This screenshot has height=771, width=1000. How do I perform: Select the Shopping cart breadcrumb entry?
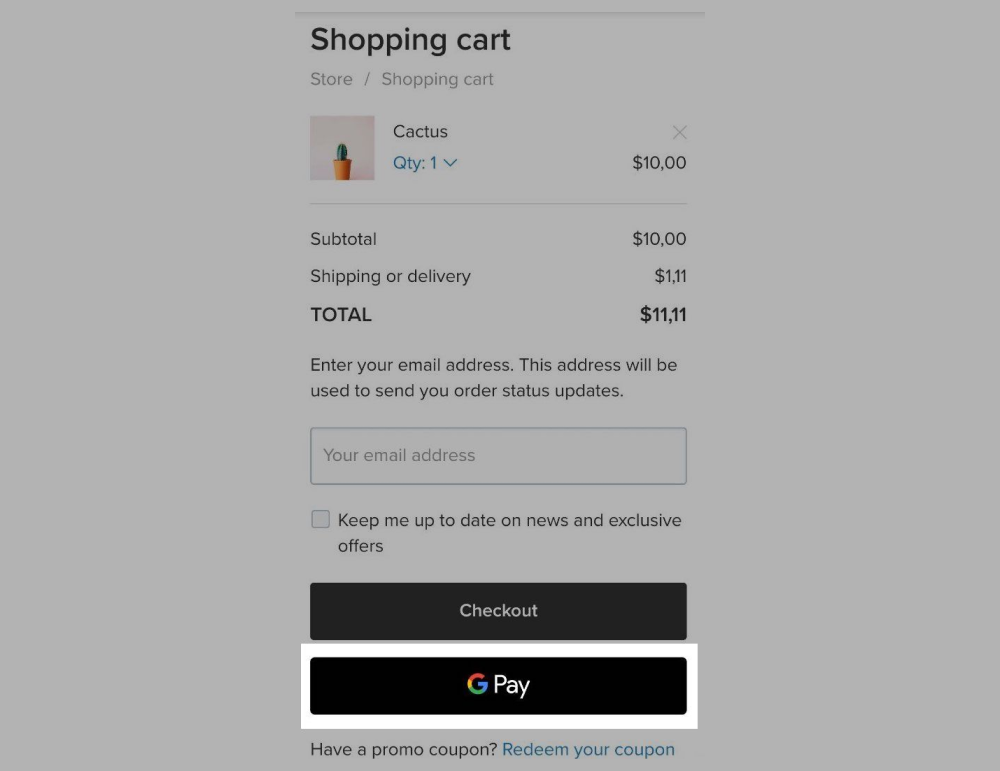coord(437,79)
